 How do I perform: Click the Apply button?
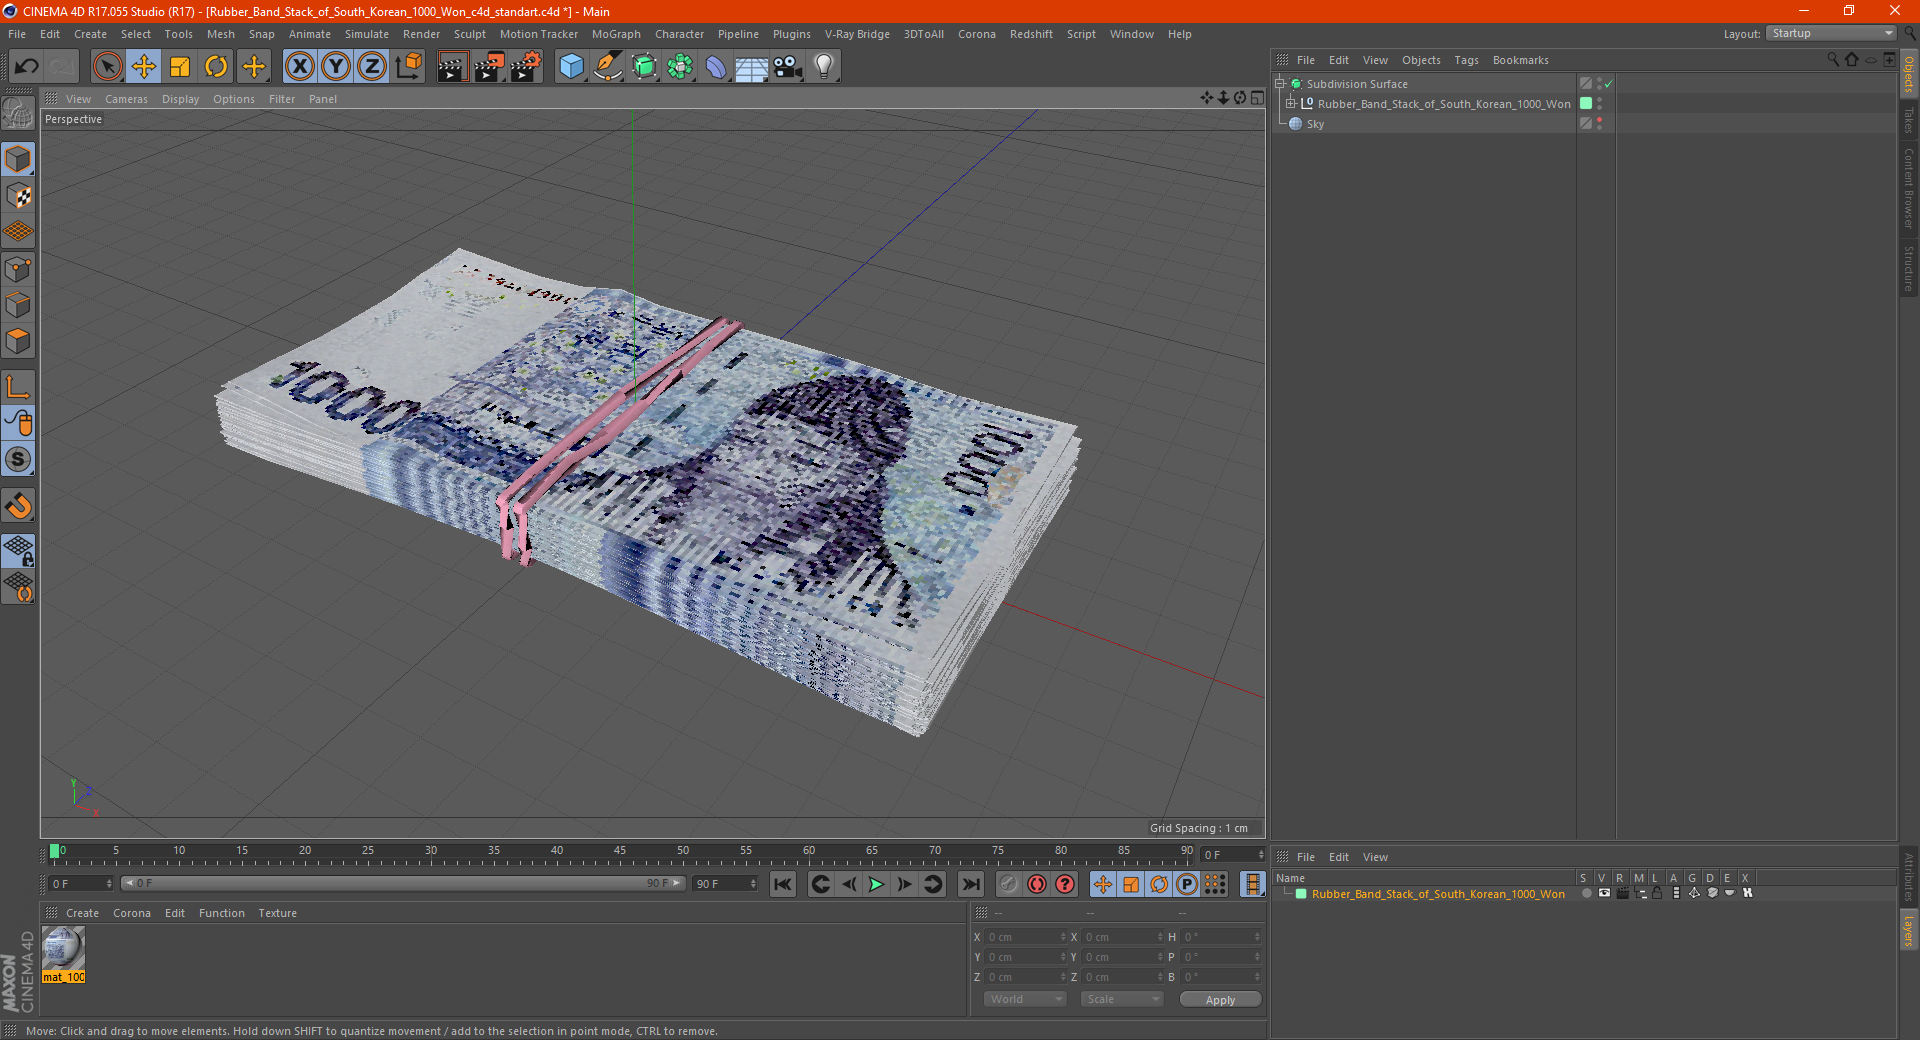tap(1220, 1000)
